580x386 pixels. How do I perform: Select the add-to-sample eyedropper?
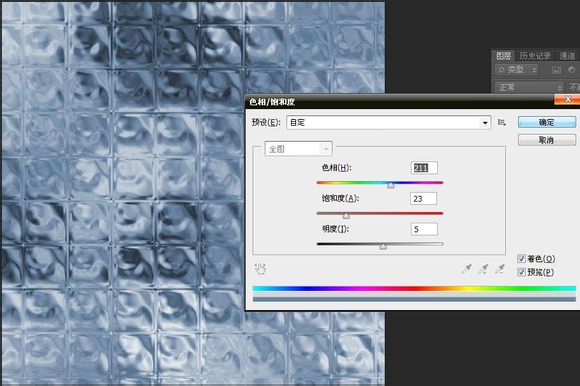(483, 269)
